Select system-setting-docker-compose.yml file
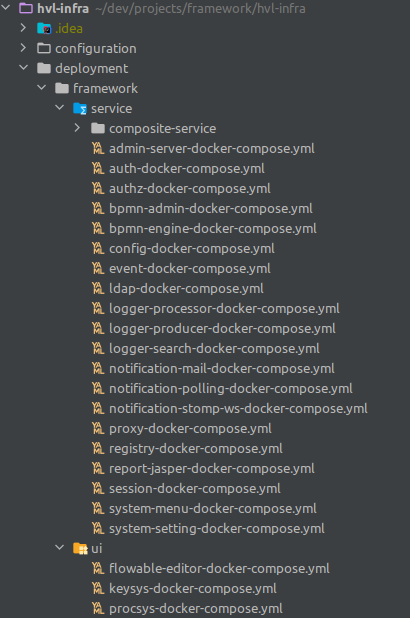 (x=217, y=529)
